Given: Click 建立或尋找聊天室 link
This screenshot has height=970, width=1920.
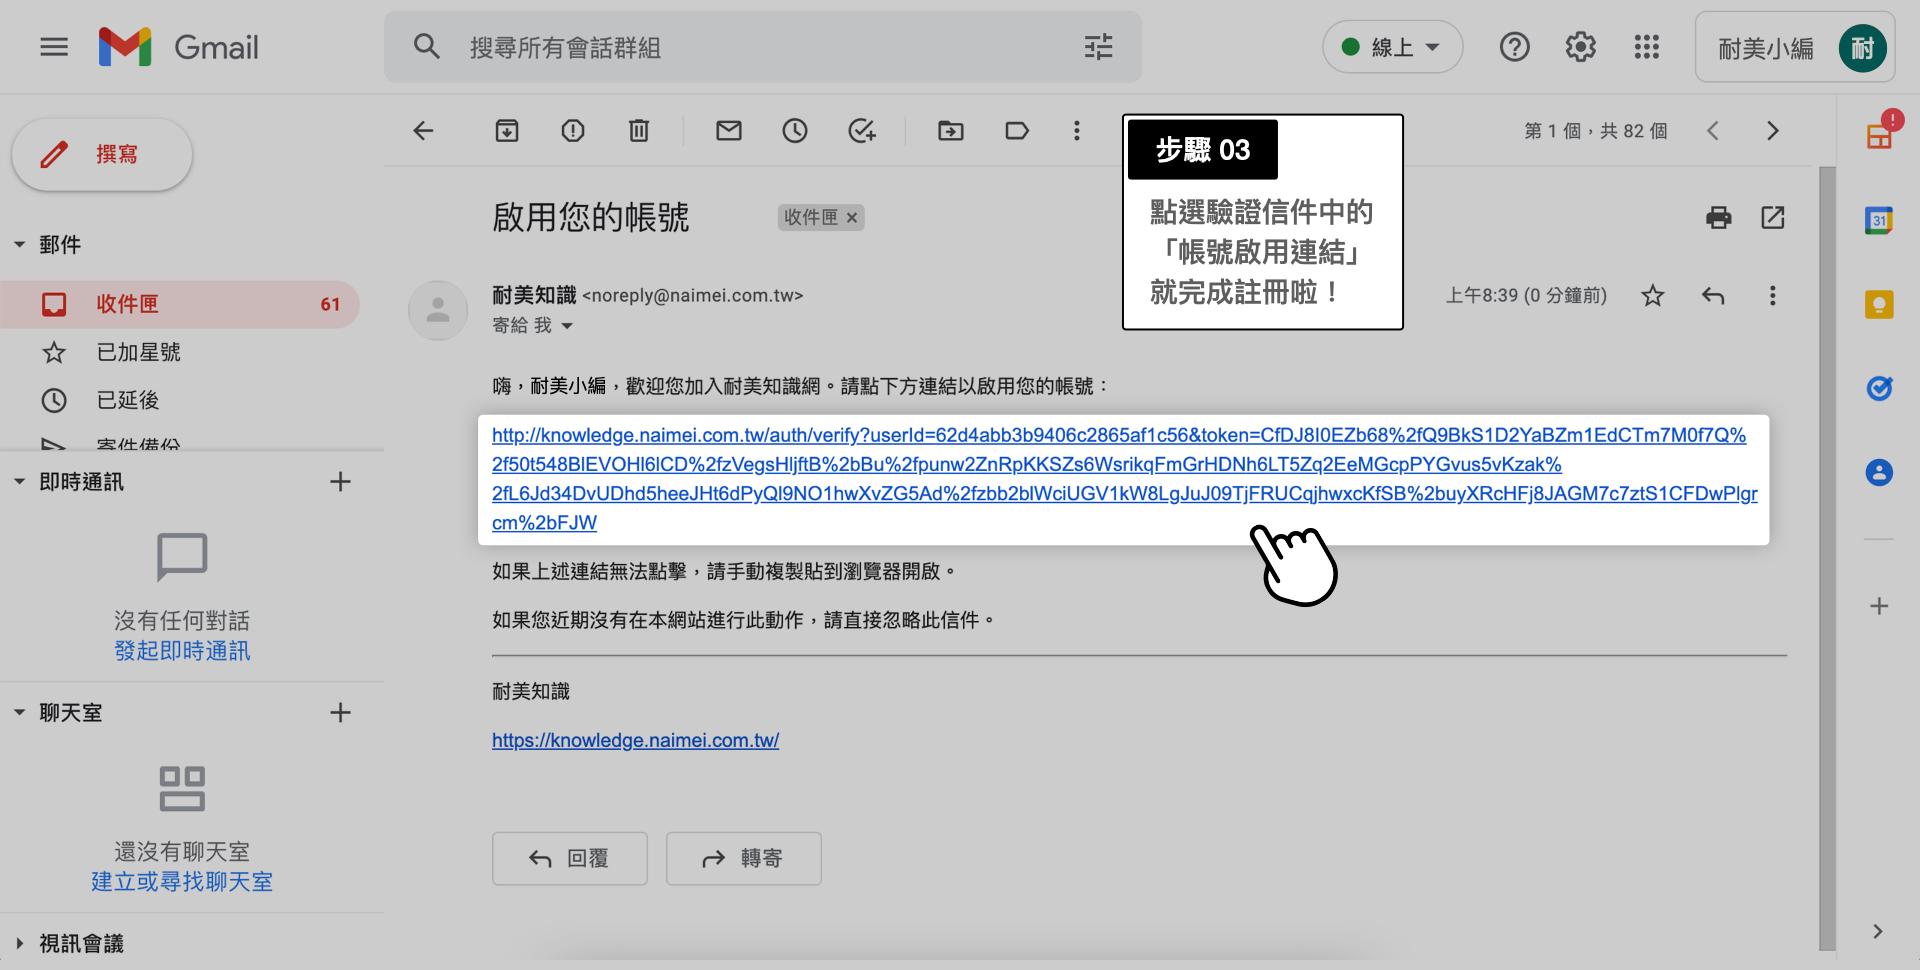Looking at the screenshot, I should click(182, 882).
